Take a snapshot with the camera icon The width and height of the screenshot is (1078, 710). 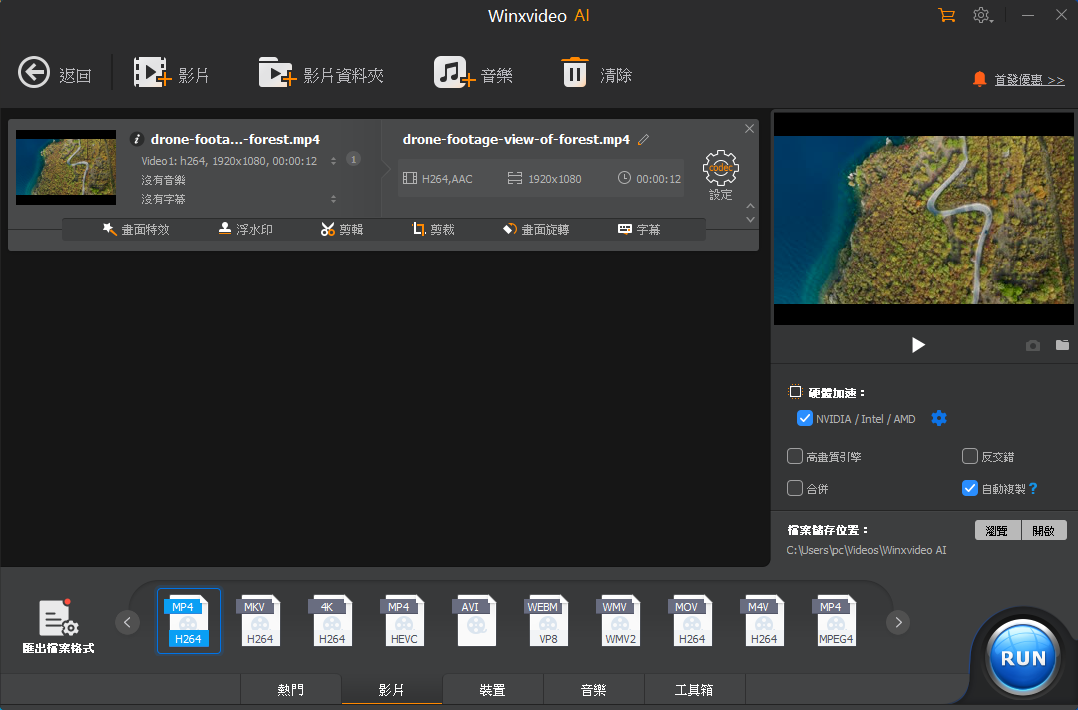point(1033,345)
